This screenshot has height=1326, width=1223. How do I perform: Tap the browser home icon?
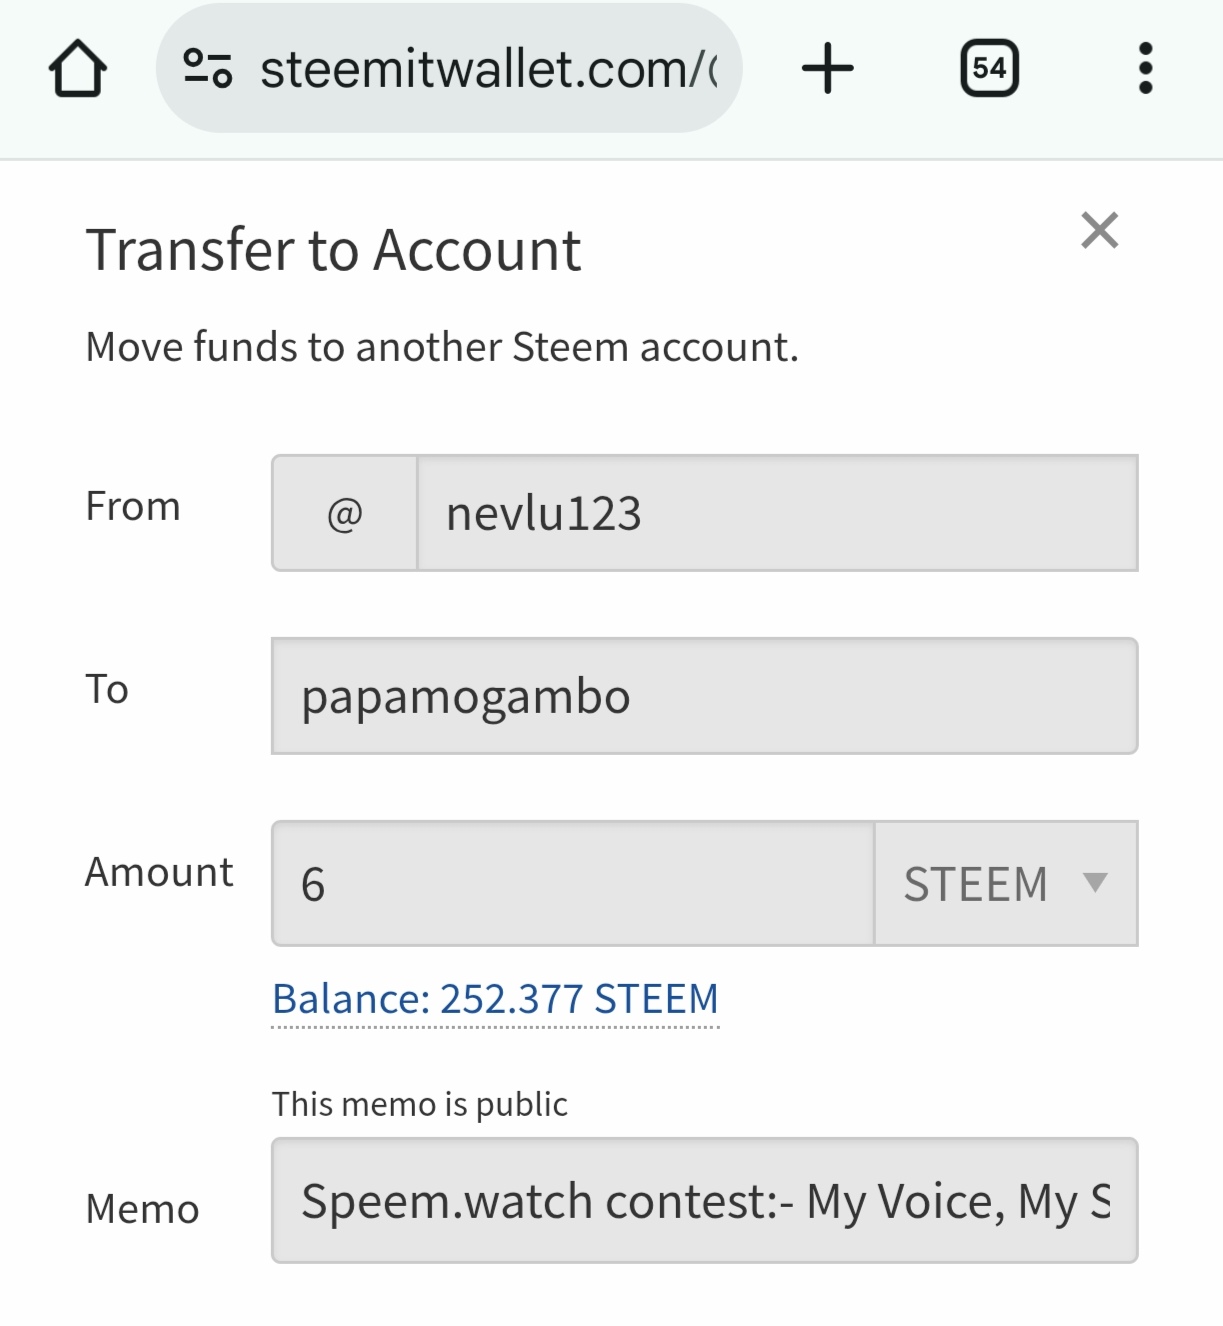[x=78, y=69]
